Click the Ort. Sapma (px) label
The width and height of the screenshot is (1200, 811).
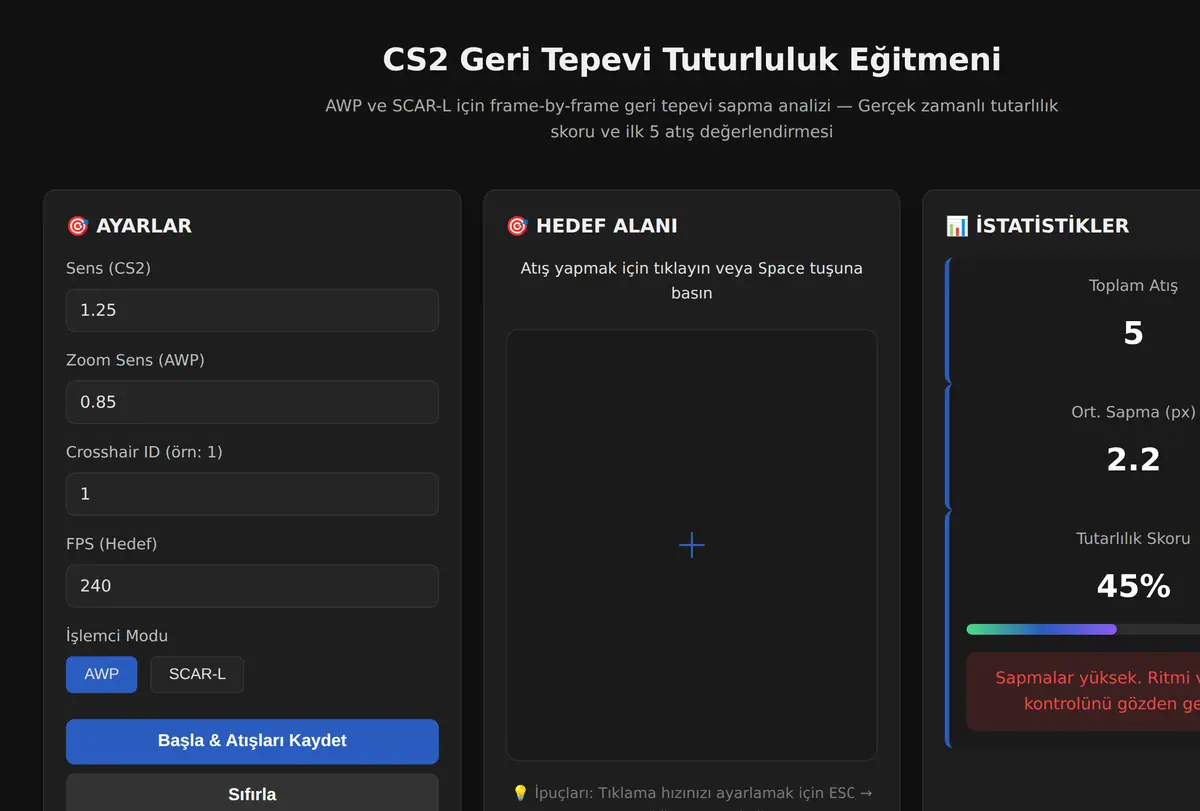[x=1133, y=412]
